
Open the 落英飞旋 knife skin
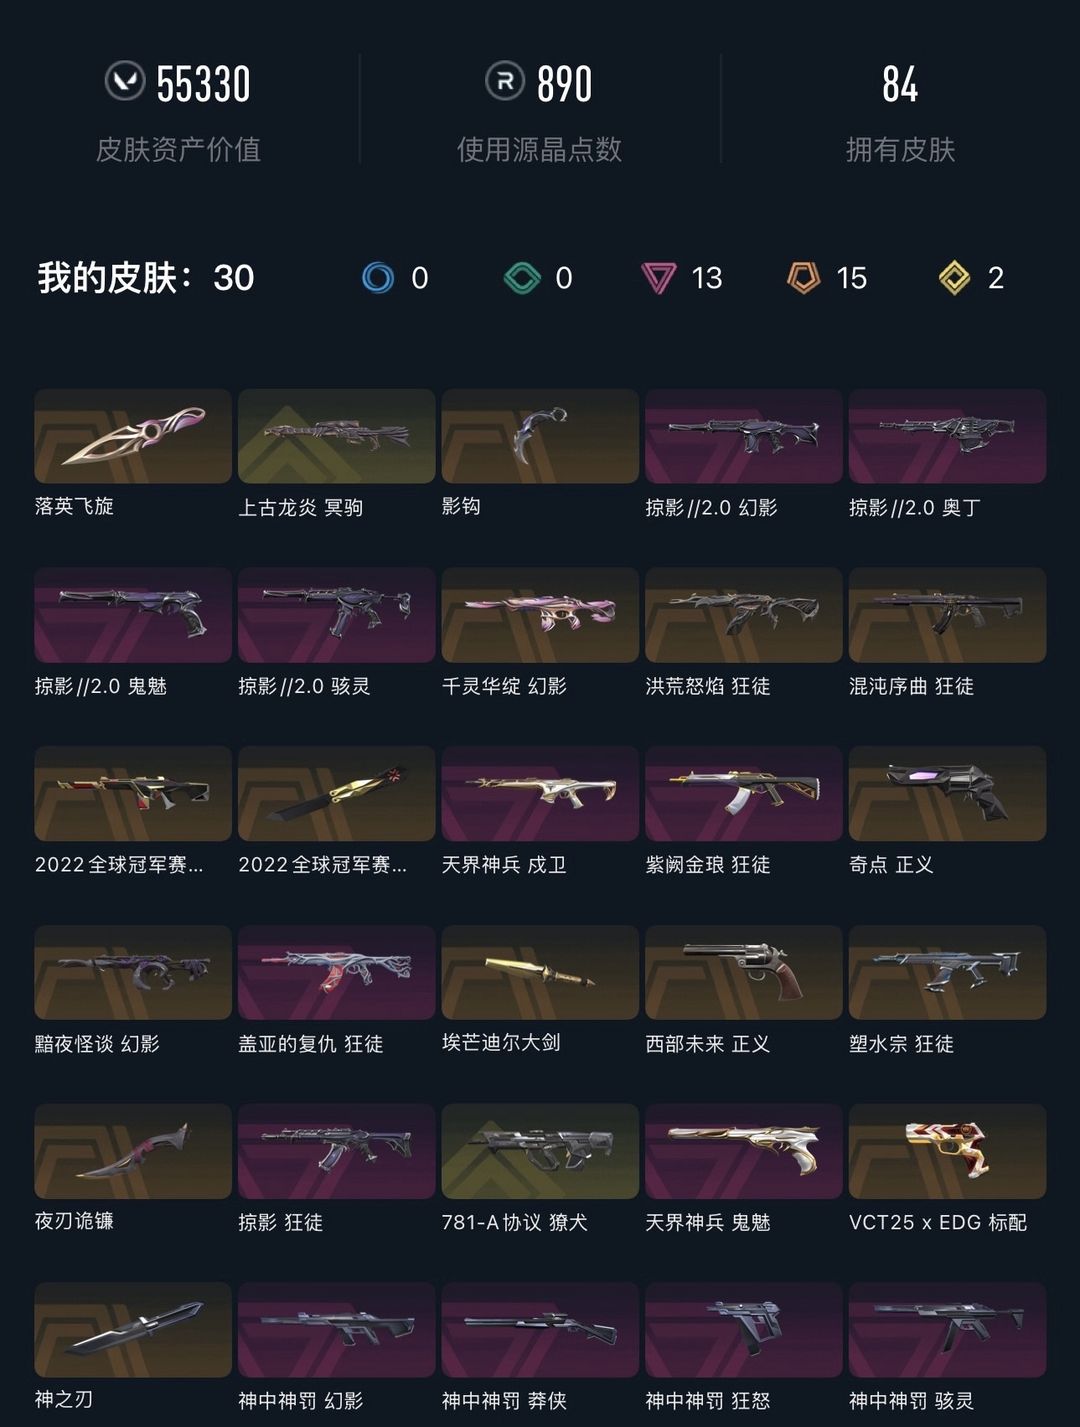133,436
